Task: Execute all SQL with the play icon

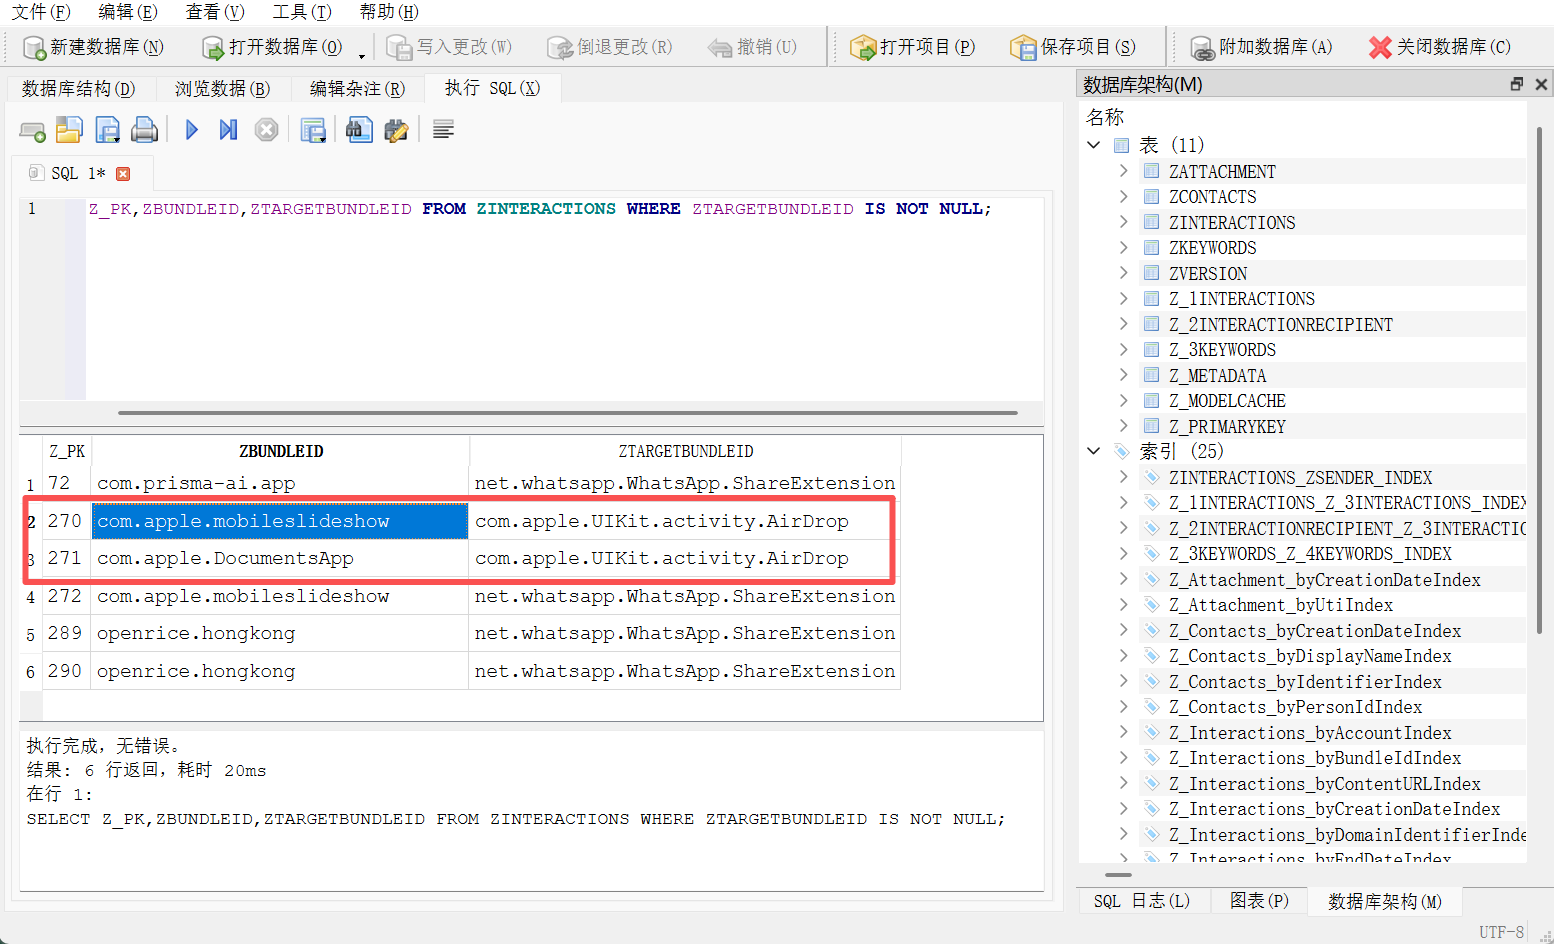Action: click(192, 130)
